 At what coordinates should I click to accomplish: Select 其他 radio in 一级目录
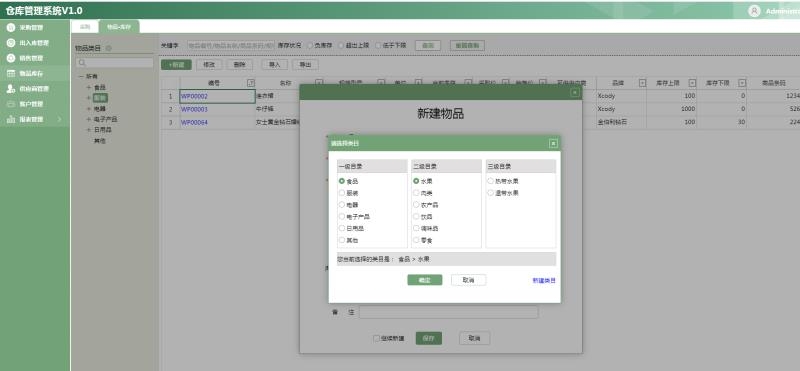coord(342,240)
